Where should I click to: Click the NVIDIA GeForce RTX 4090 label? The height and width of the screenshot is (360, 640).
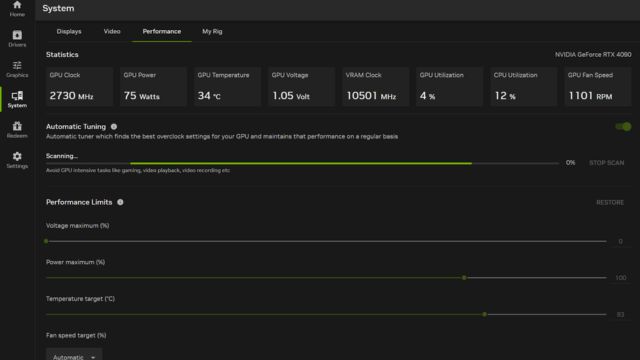593,55
